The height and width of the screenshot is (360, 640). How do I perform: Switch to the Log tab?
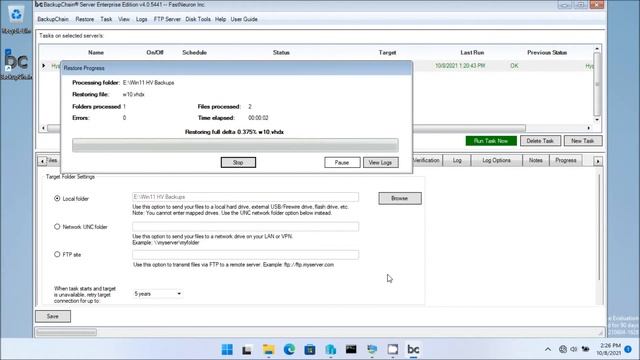[457, 160]
